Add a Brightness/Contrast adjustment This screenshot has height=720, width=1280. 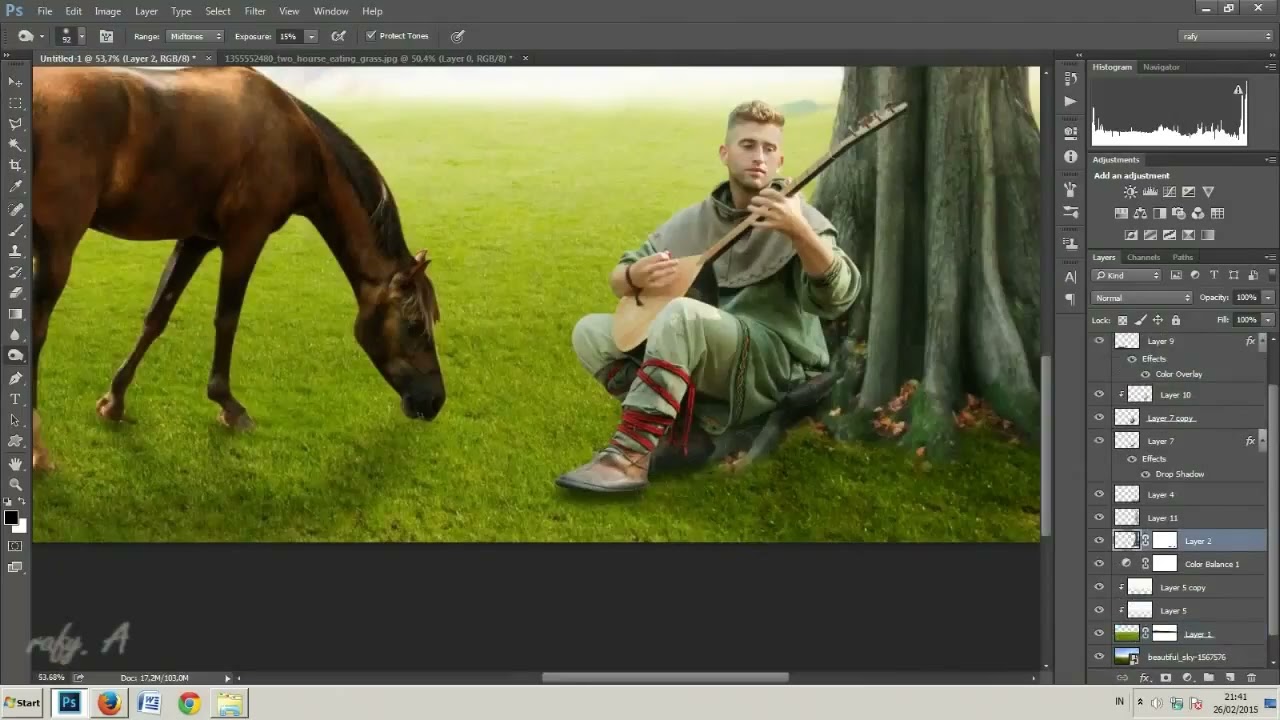pyautogui.click(x=1130, y=192)
